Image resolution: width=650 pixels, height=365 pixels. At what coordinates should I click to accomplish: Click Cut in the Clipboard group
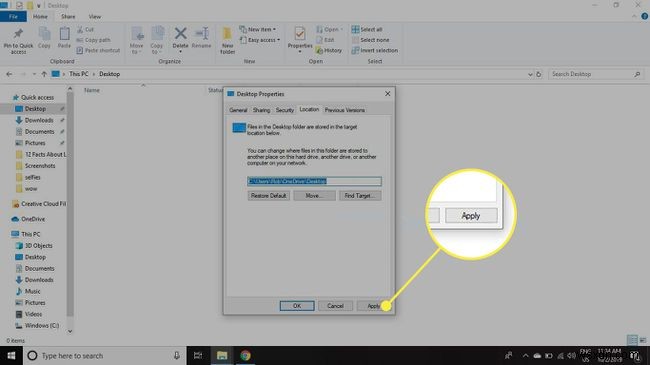tap(85, 29)
